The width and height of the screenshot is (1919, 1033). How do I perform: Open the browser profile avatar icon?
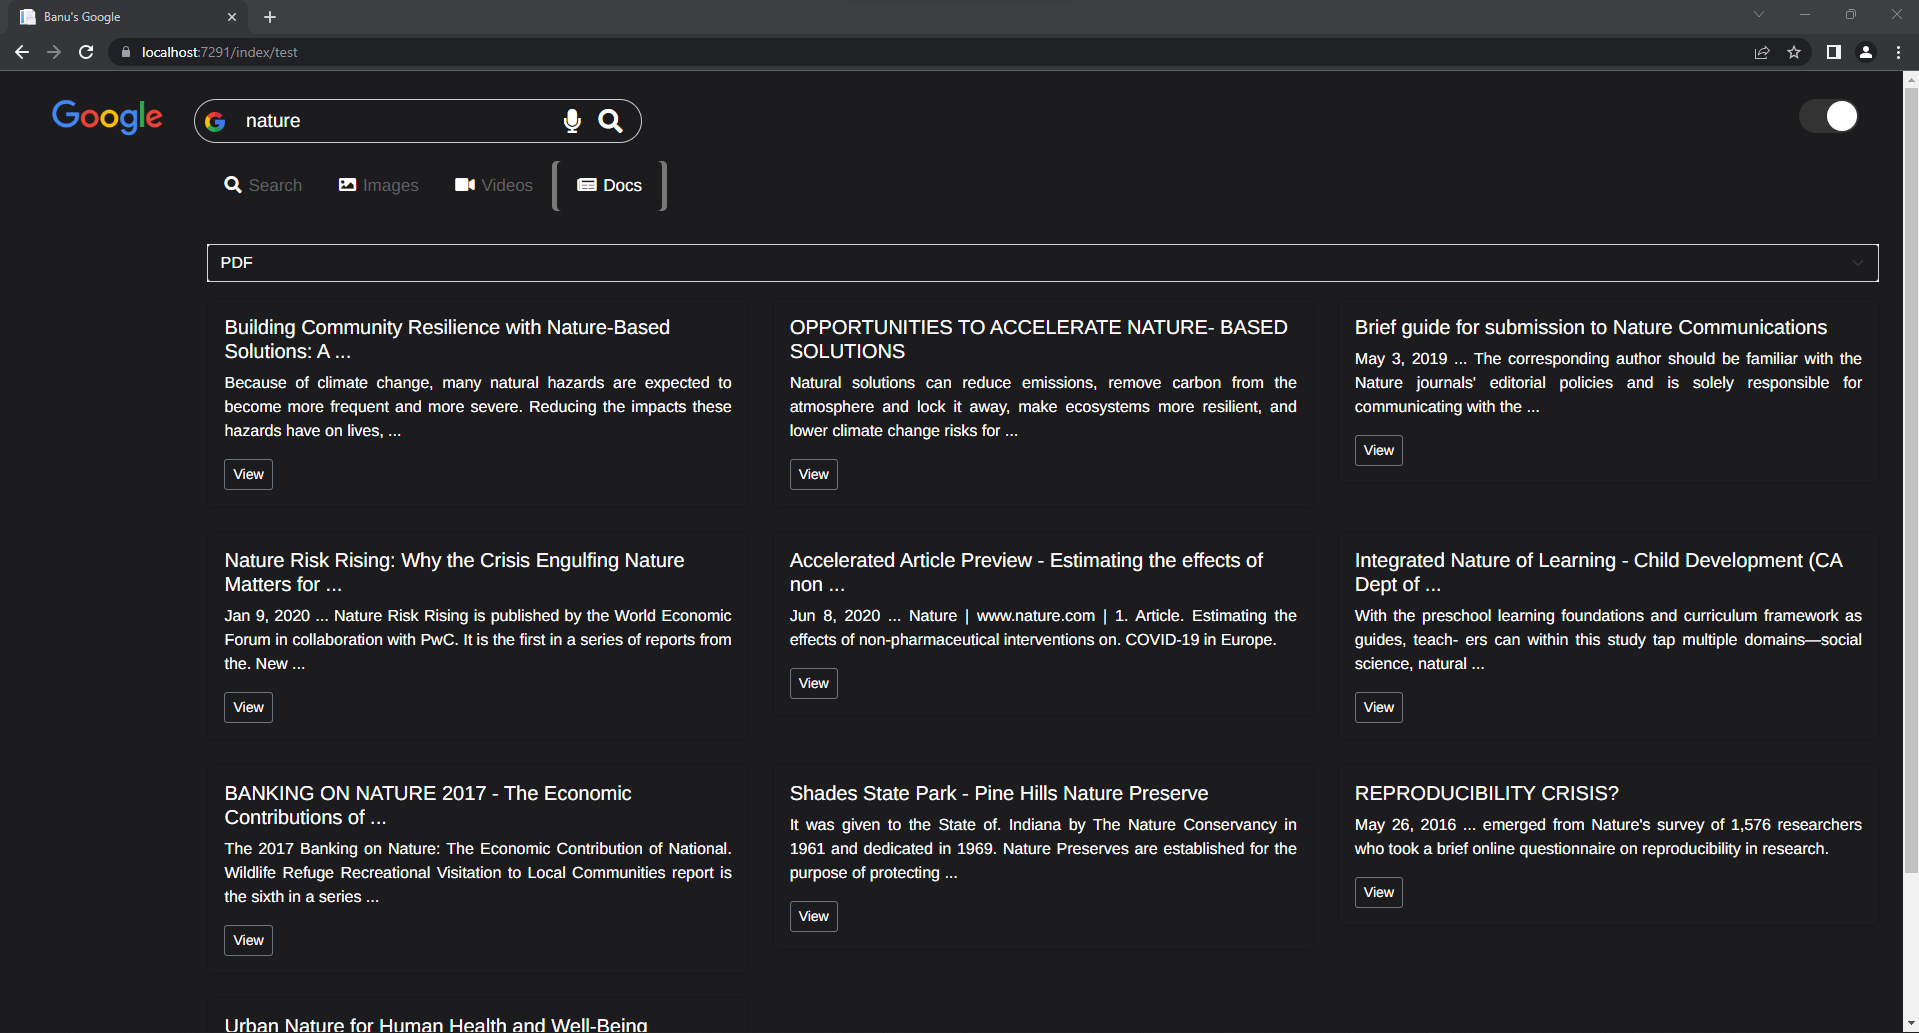pos(1866,52)
